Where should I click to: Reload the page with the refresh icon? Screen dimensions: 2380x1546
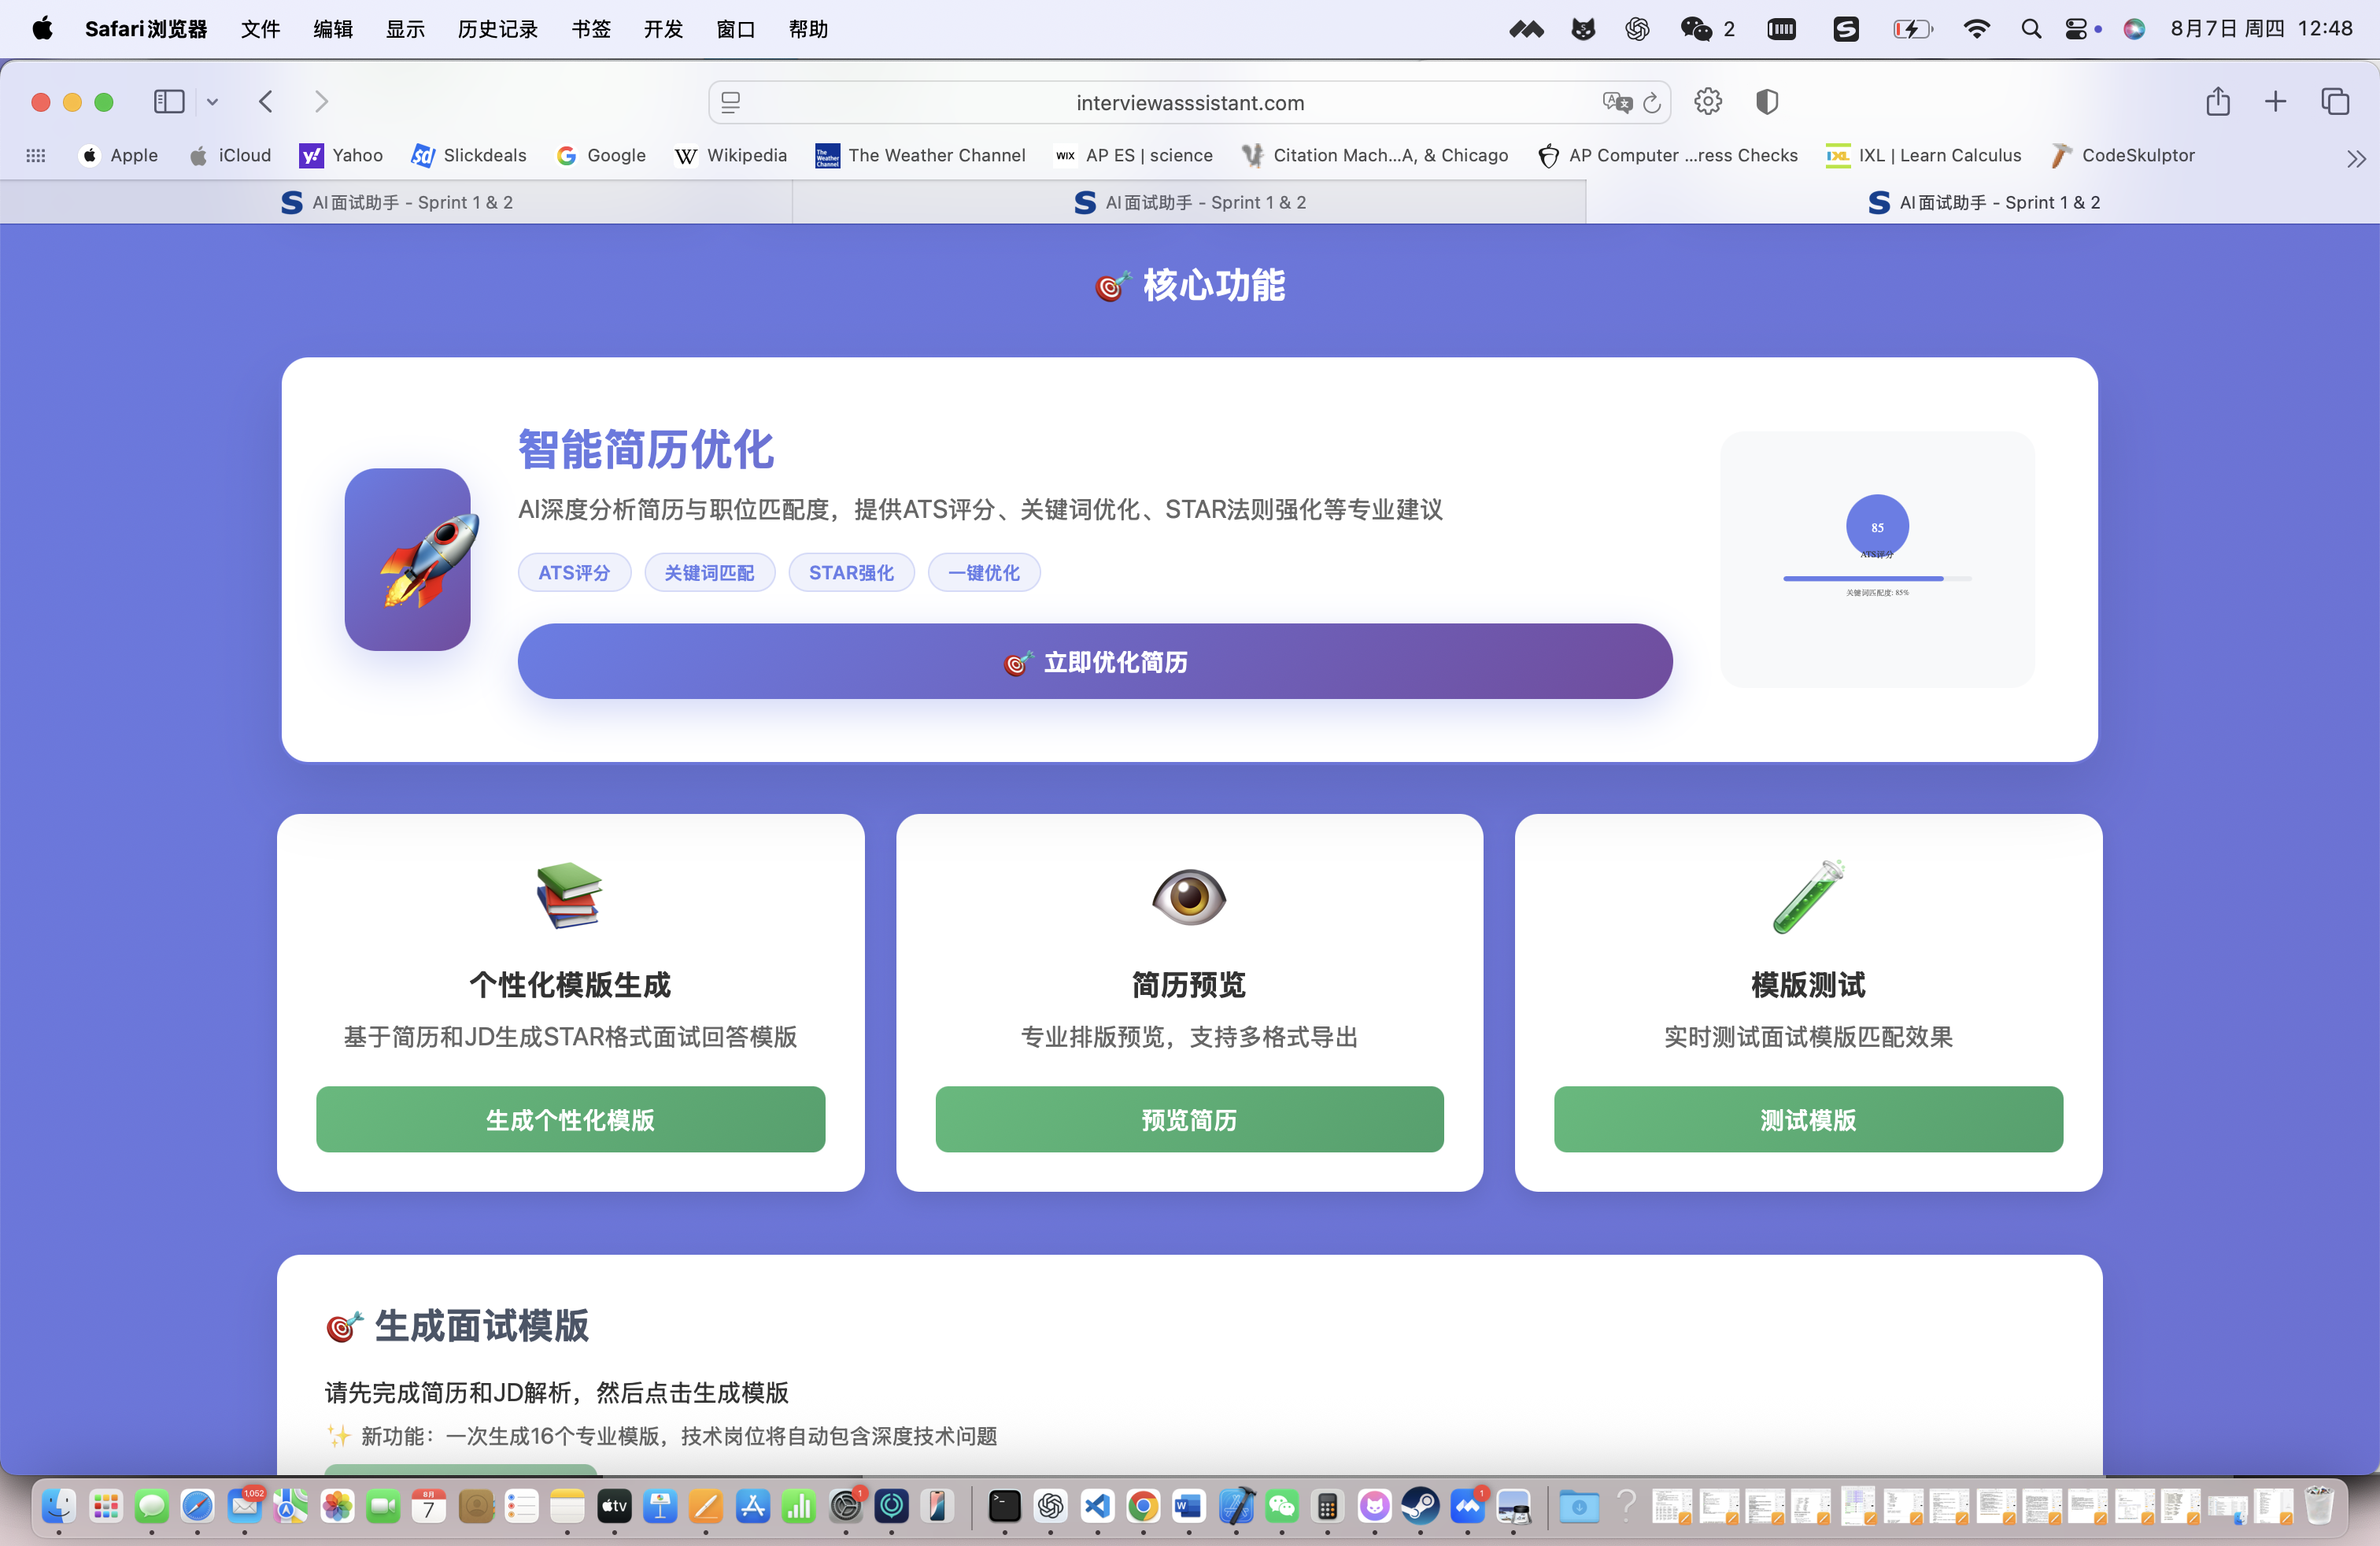pos(1652,103)
